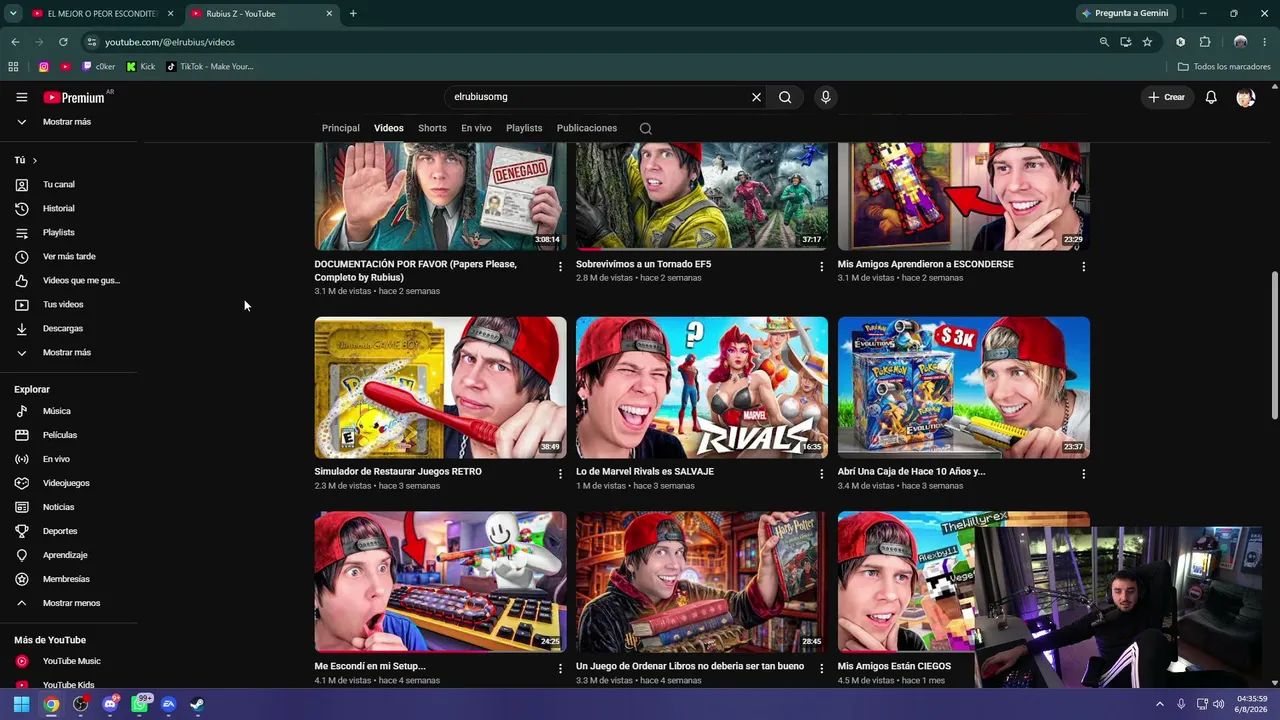
Task: Open the Chrome extensions puzzle menu
Action: point(1205,42)
